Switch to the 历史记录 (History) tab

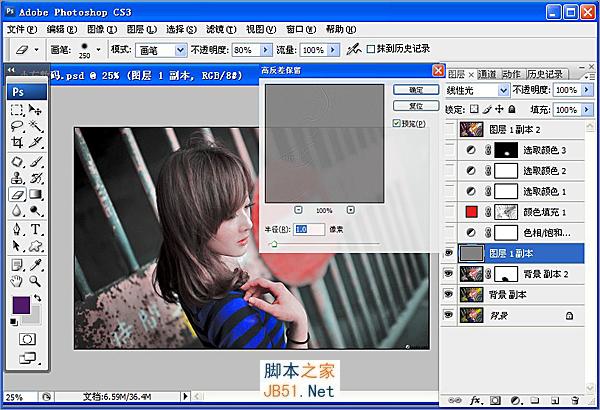click(x=545, y=74)
